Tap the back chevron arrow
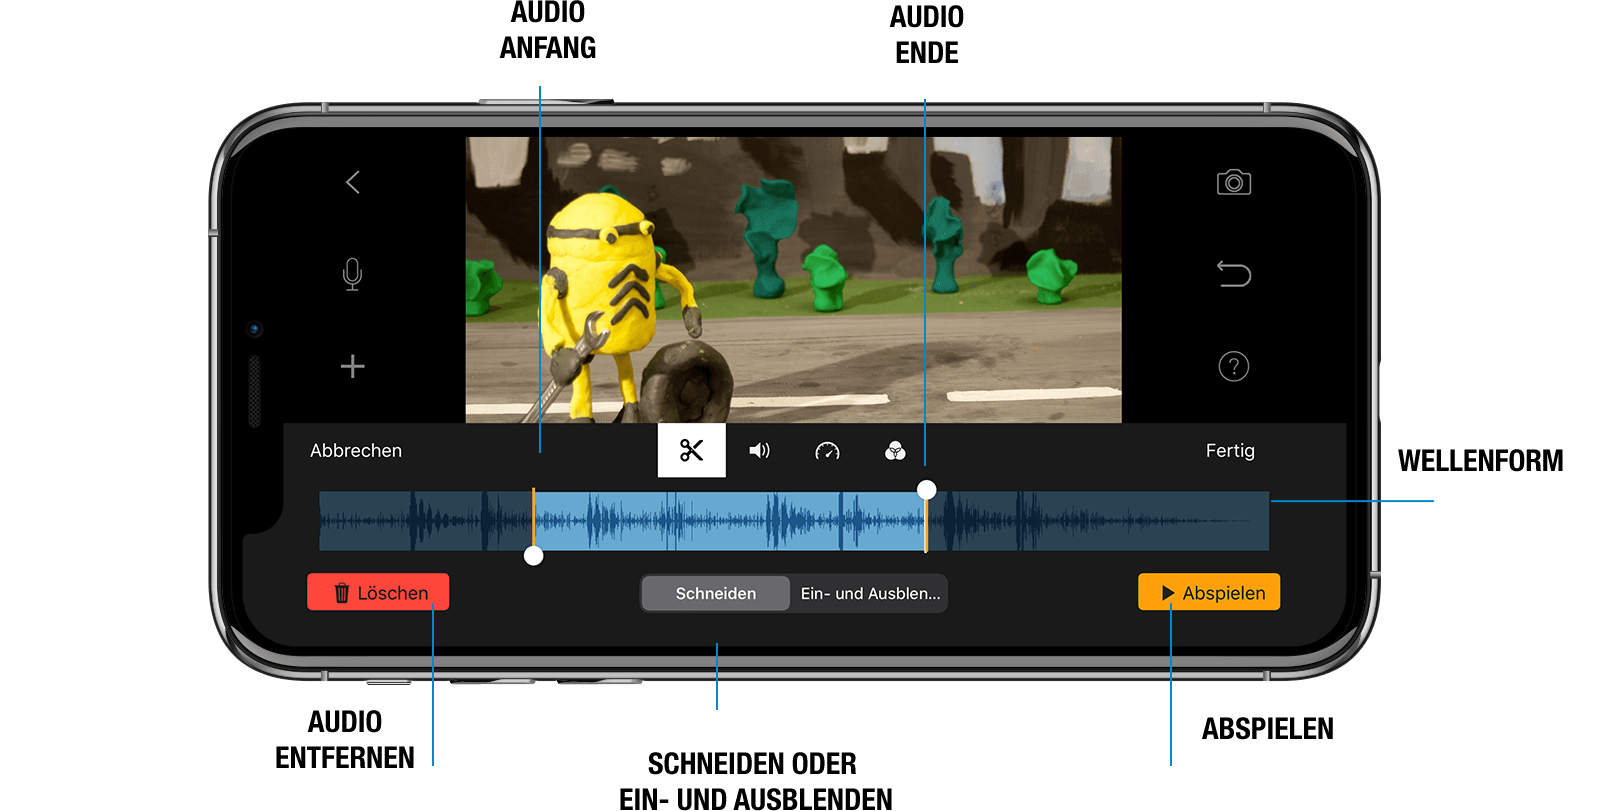This screenshot has width=1600, height=811. pyautogui.click(x=353, y=182)
